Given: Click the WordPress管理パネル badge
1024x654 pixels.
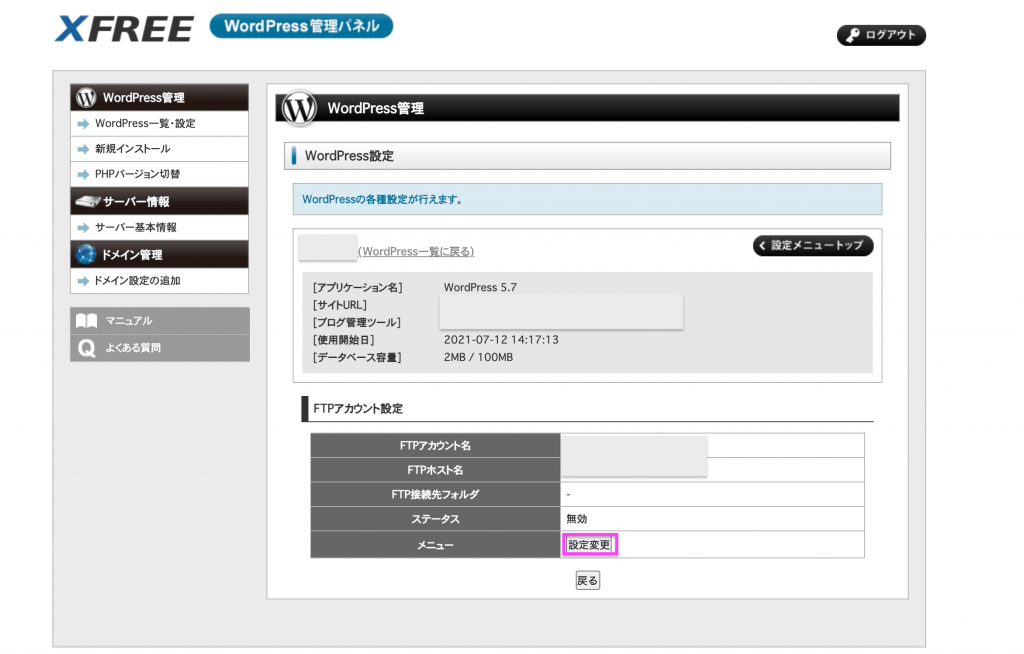Looking at the screenshot, I should pos(301,26).
